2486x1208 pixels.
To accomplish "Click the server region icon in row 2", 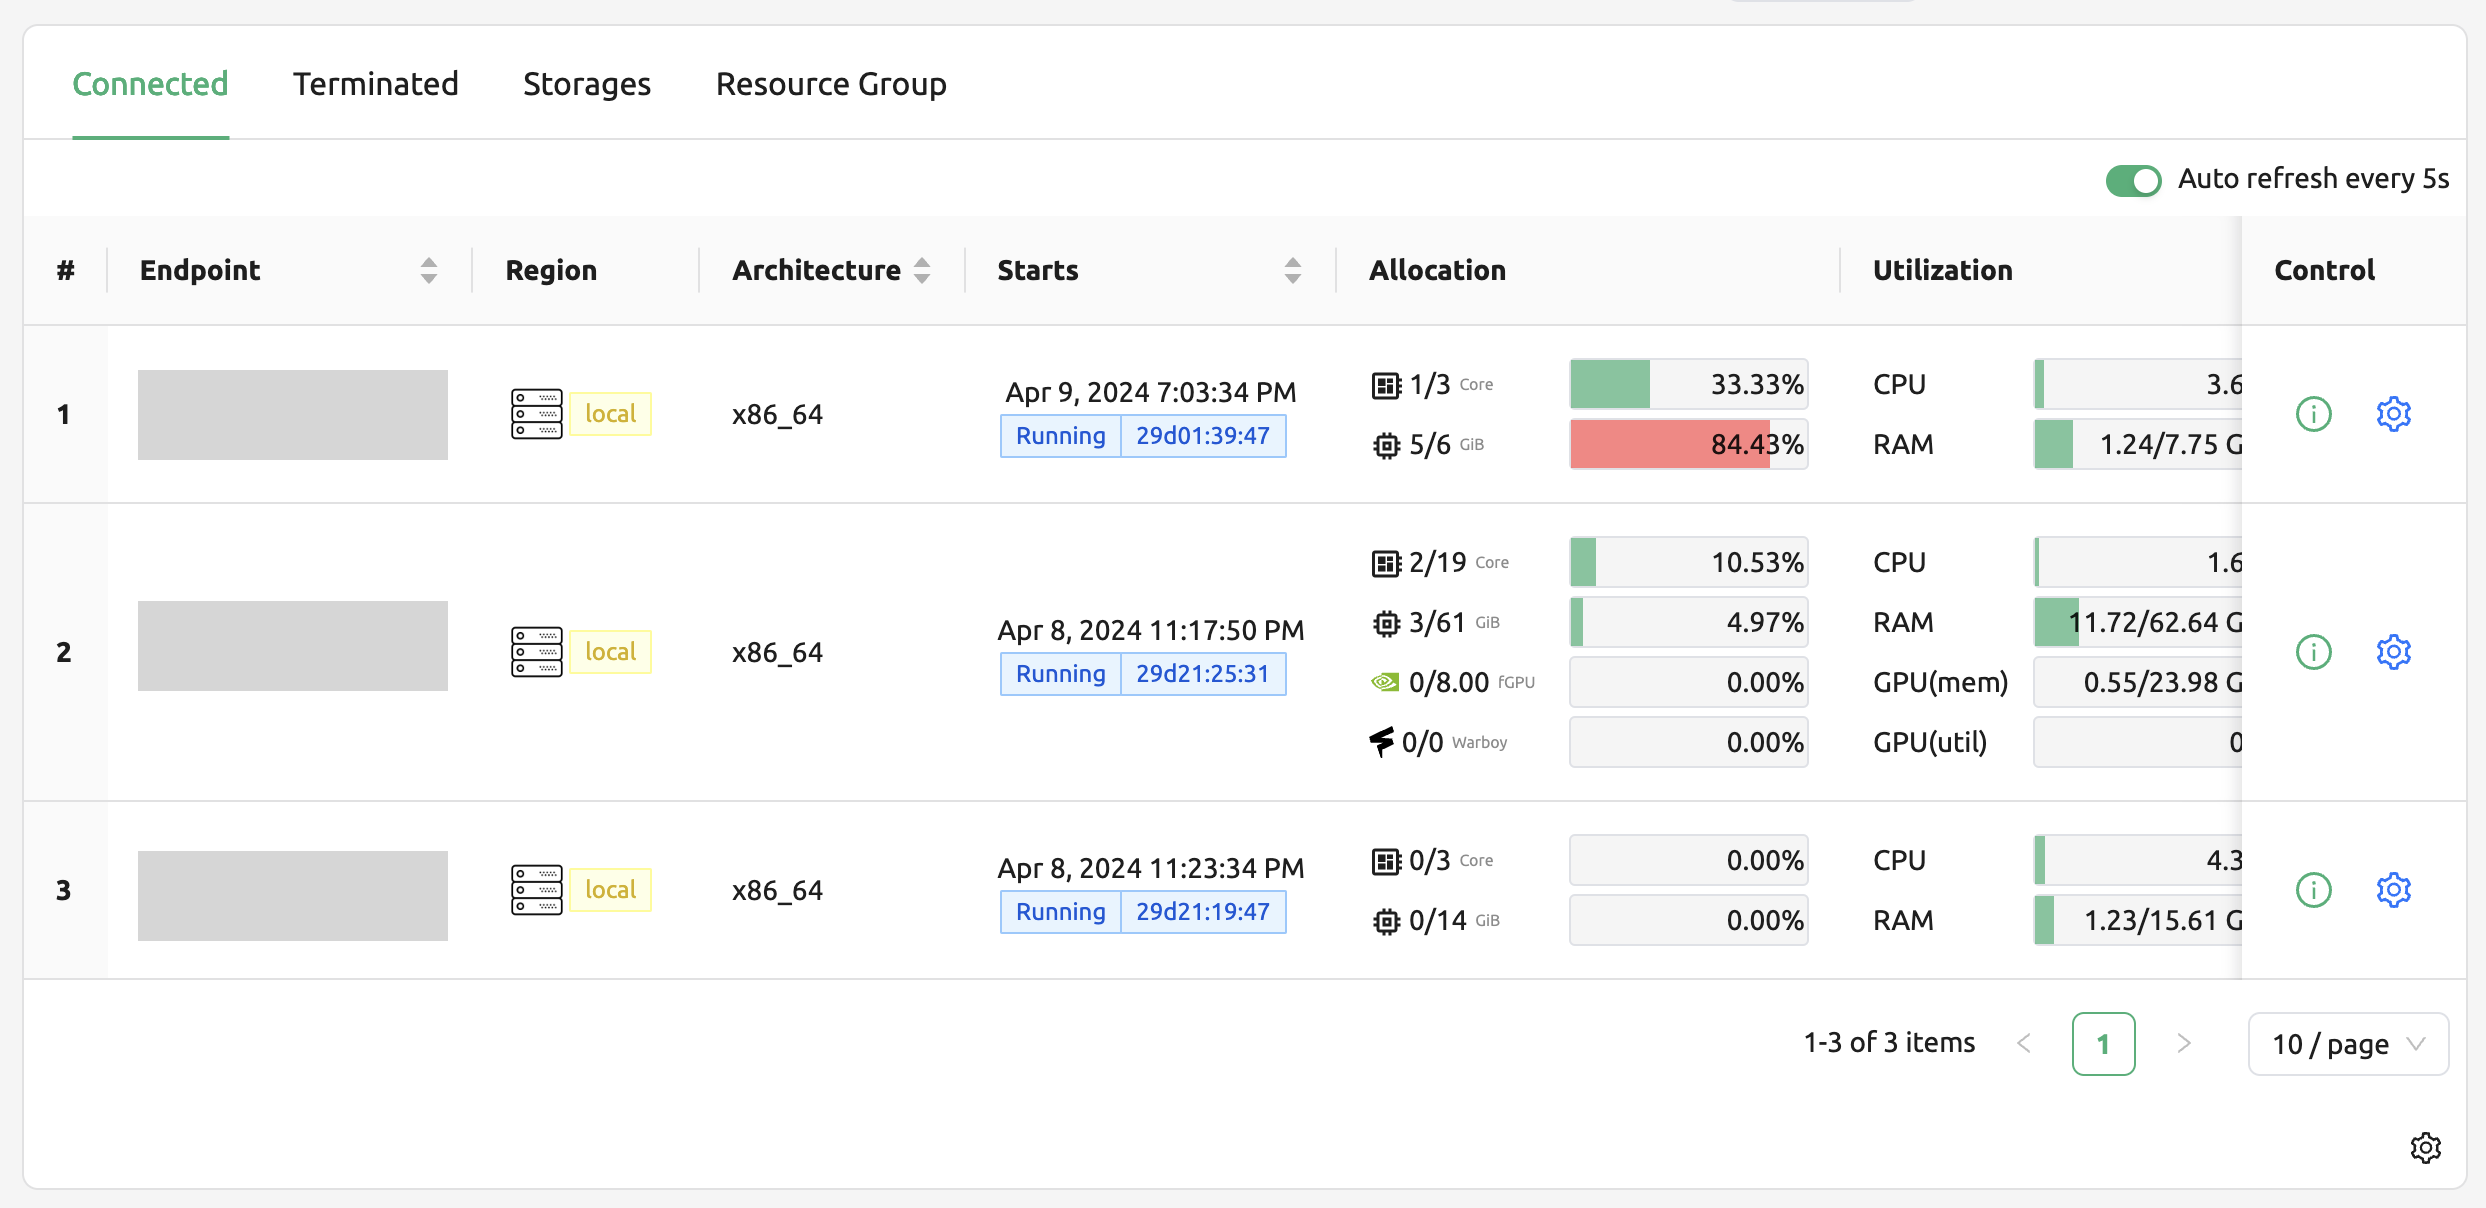I will 537,652.
